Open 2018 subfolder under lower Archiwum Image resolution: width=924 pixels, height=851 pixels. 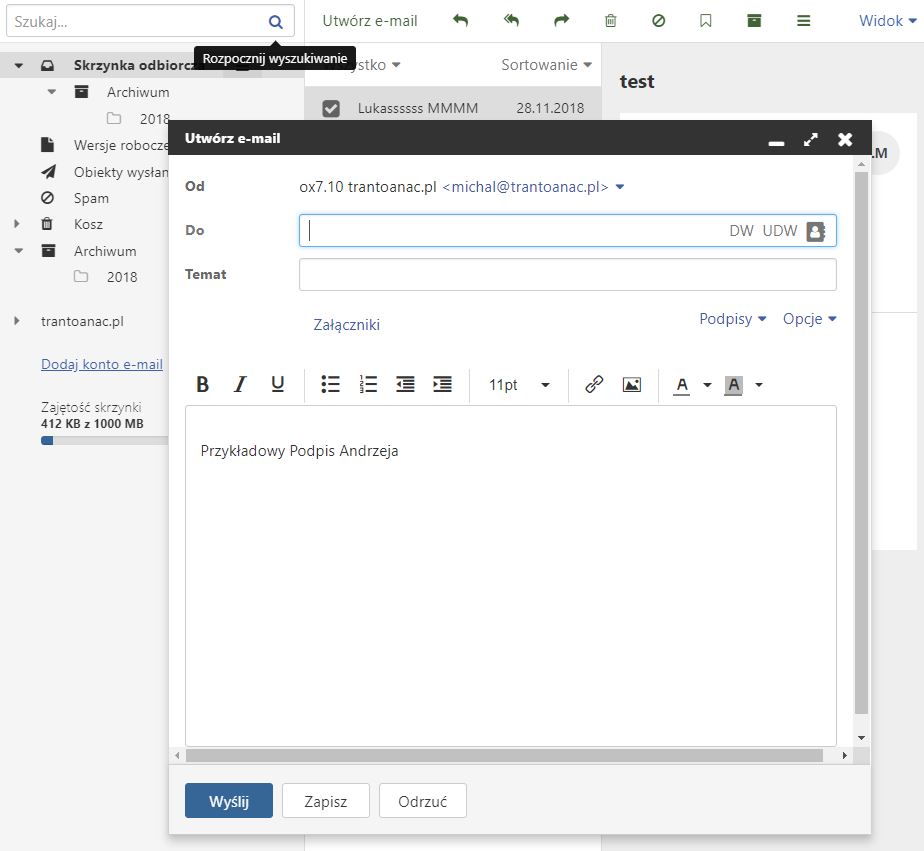point(121,277)
